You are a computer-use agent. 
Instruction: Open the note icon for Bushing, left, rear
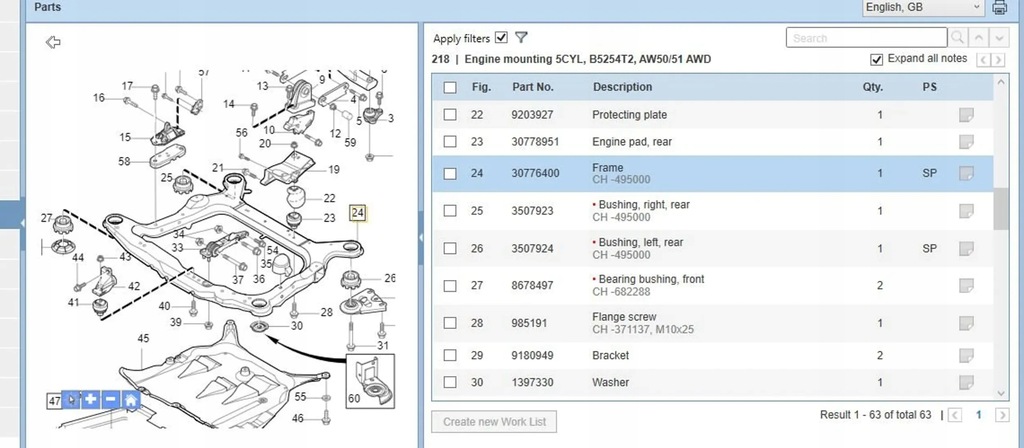pyautogui.click(x=966, y=249)
